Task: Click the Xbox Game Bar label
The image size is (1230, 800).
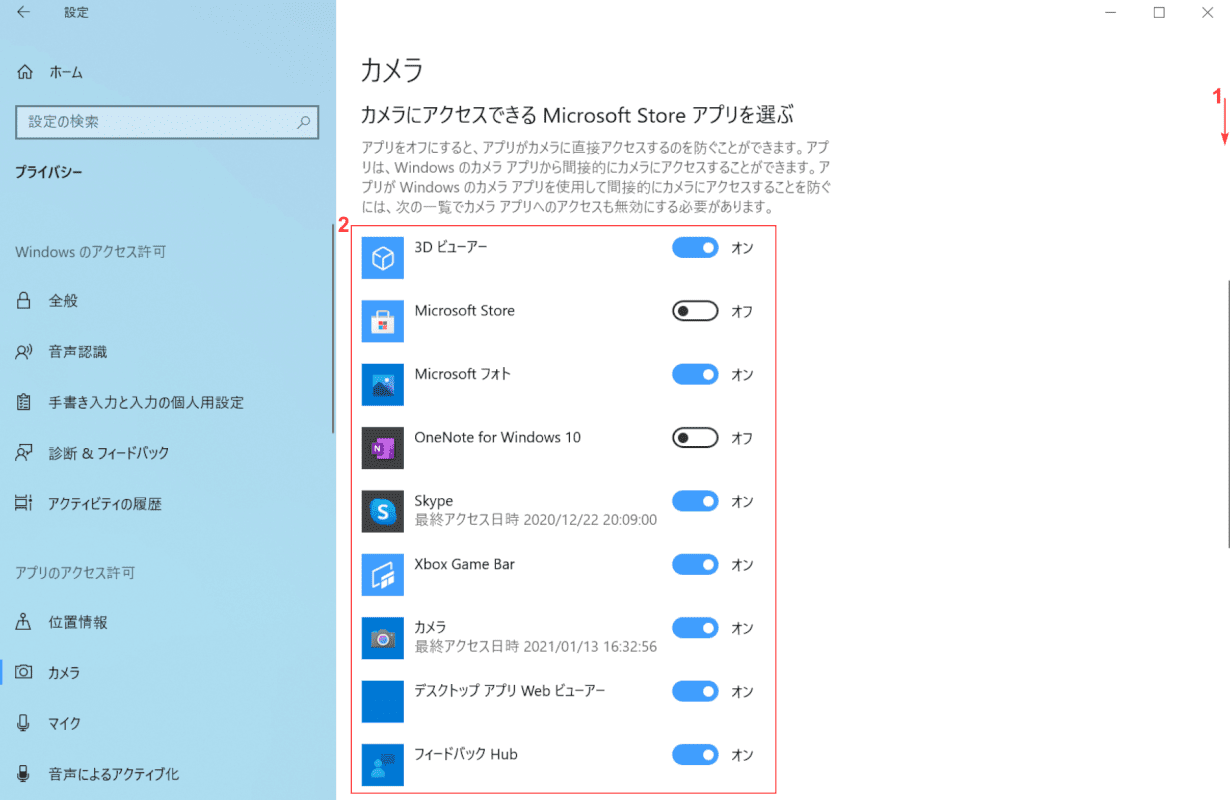Action: click(465, 564)
